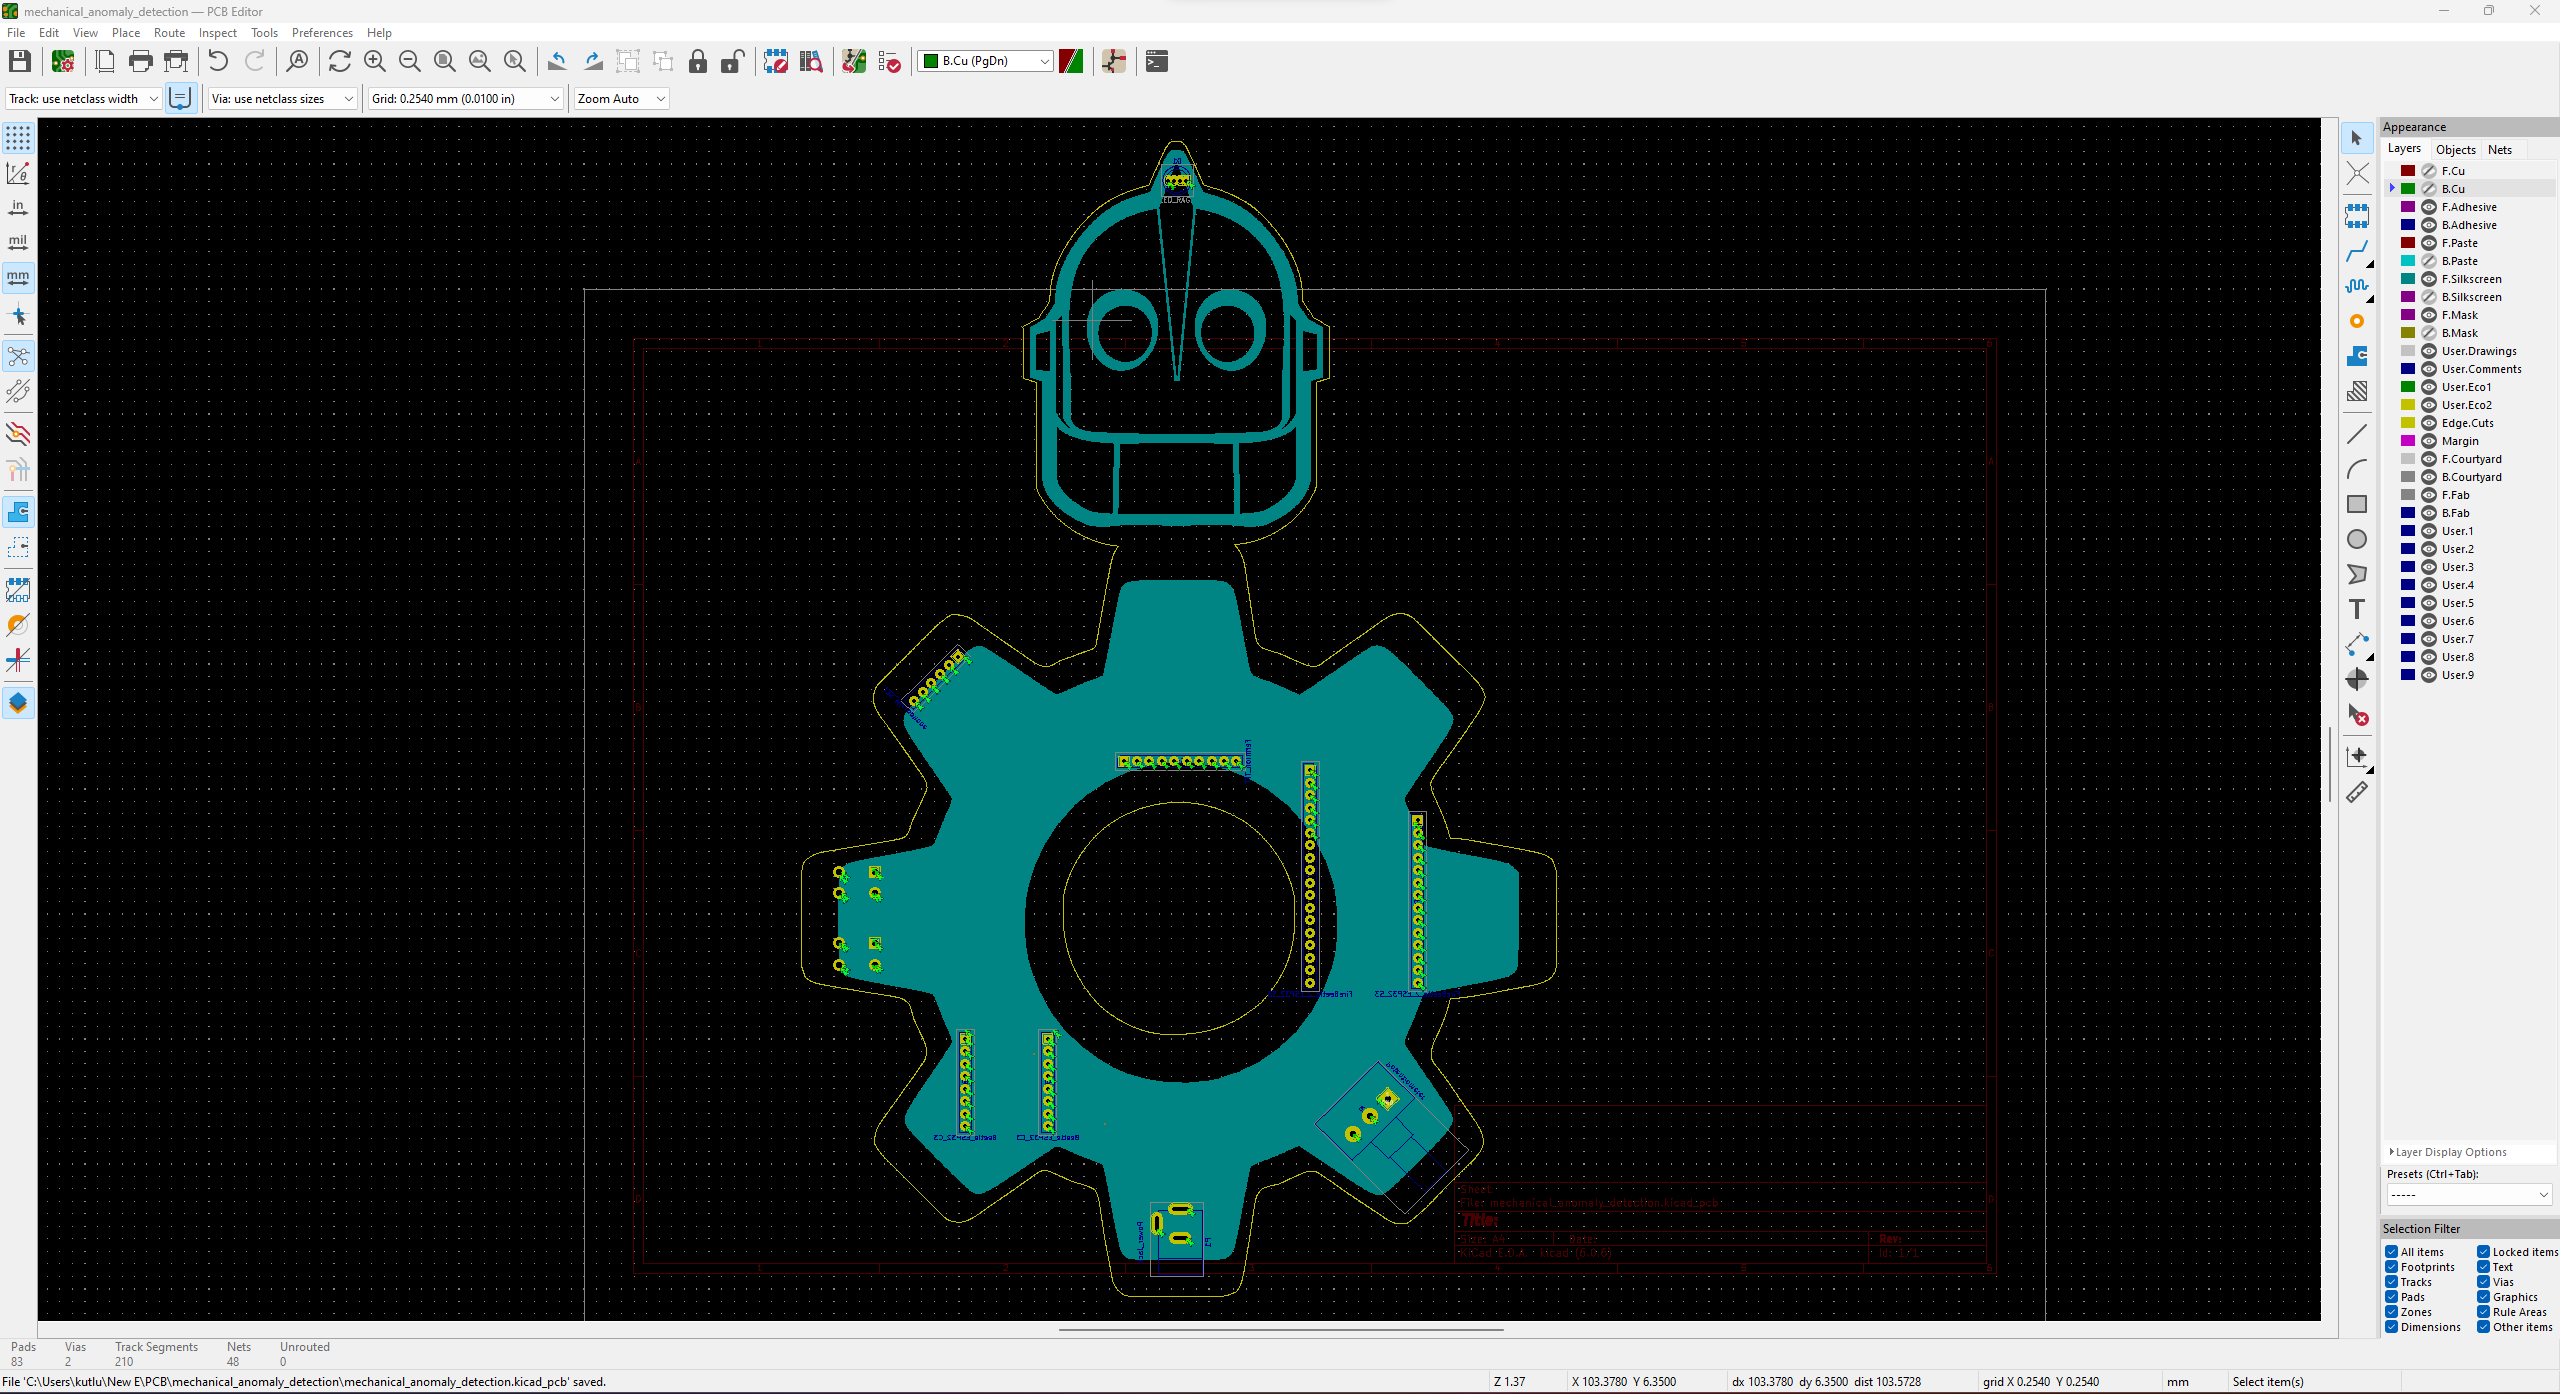Switch to the Nets tab

click(2500, 149)
